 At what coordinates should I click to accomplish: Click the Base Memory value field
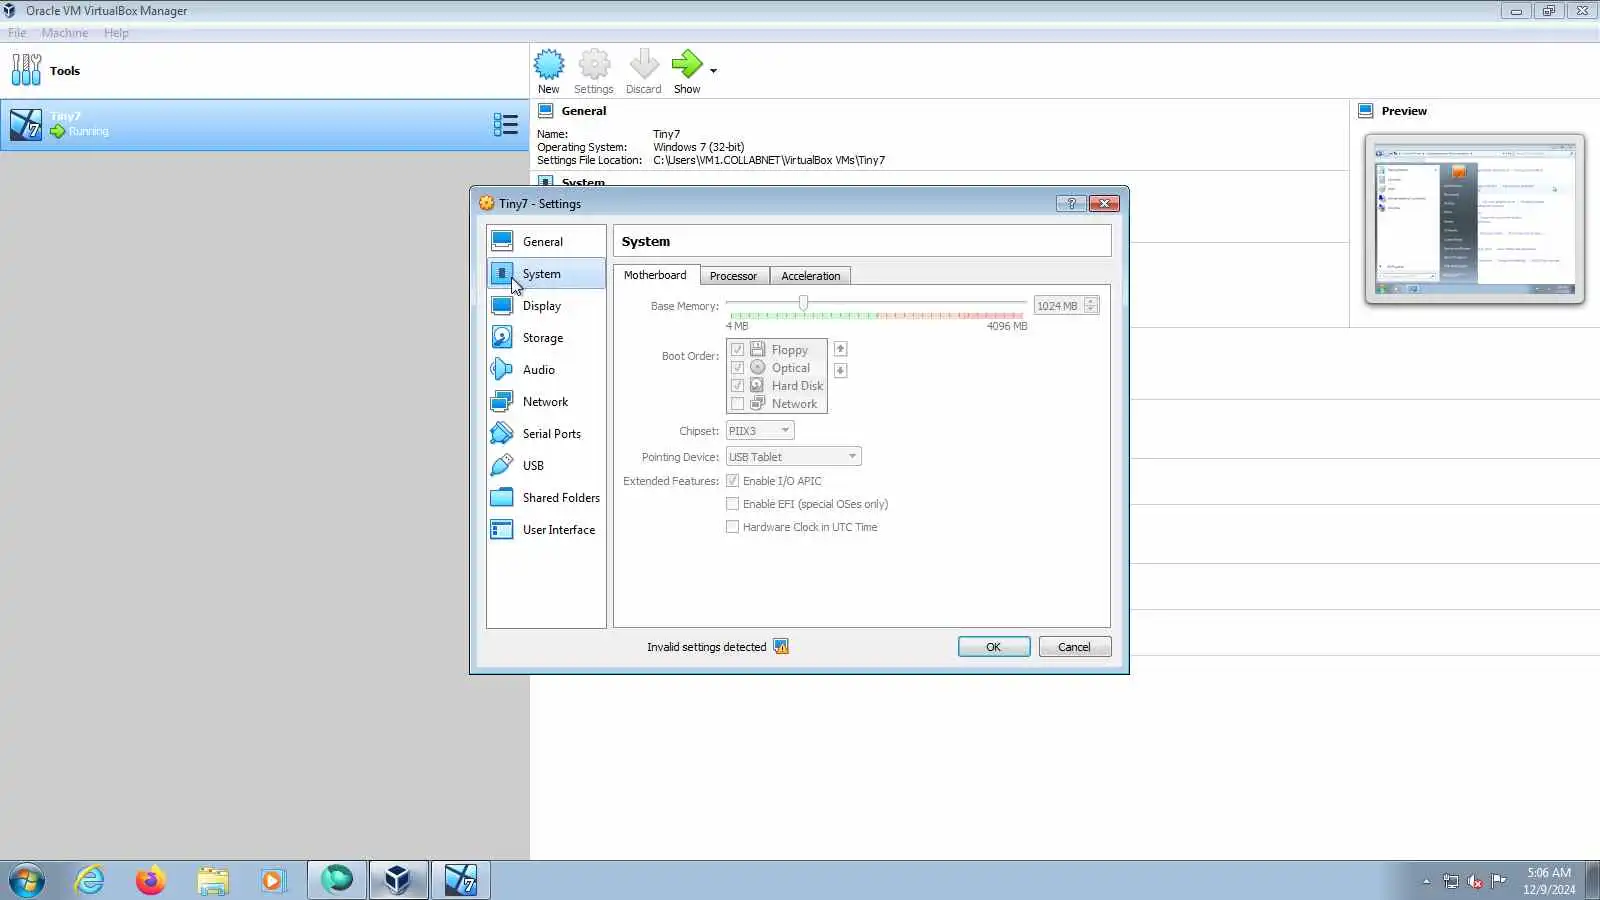1058,306
